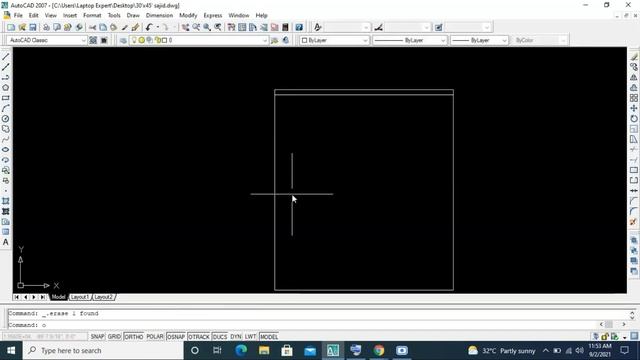Expand the layer 0 dropdown list

264,40
